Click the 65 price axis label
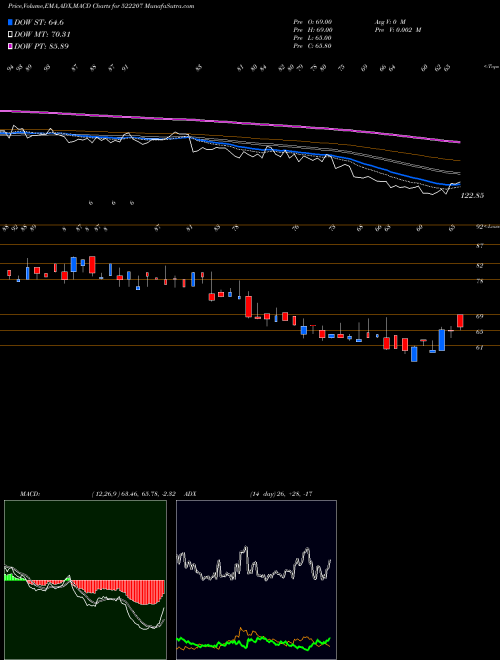 pos(479,332)
